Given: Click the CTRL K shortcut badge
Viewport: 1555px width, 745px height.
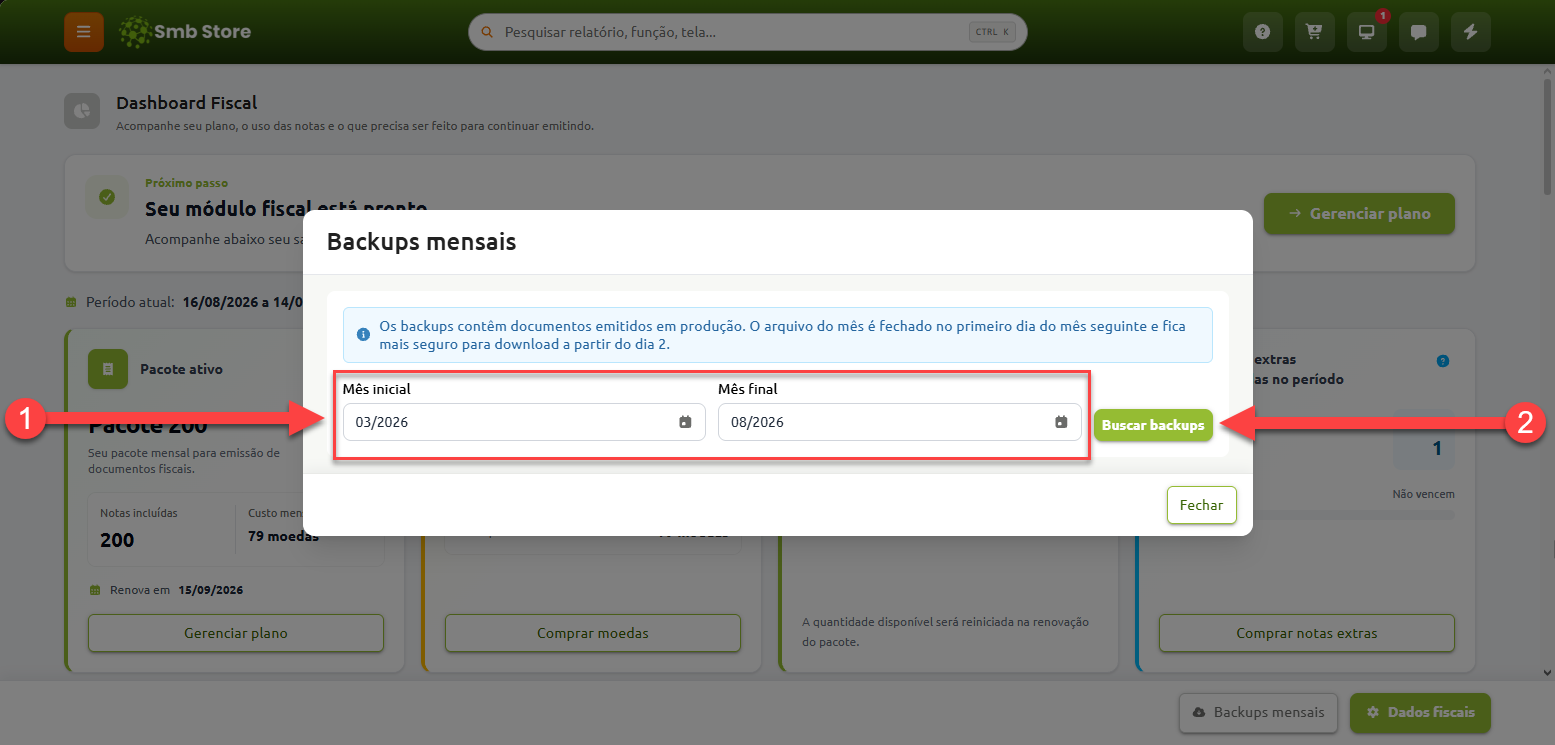Looking at the screenshot, I should [992, 32].
